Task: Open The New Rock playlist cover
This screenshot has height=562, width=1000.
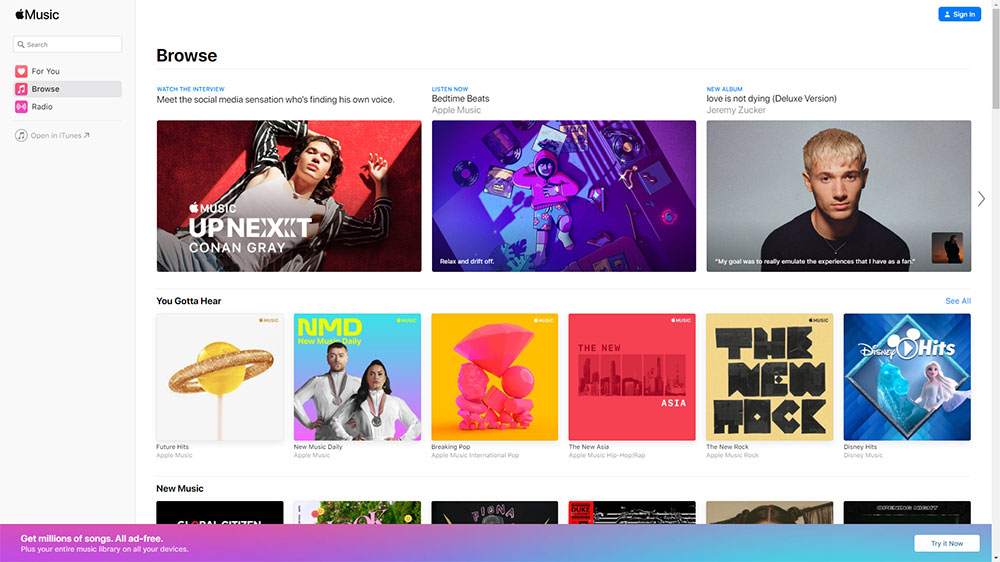Action: (770, 377)
